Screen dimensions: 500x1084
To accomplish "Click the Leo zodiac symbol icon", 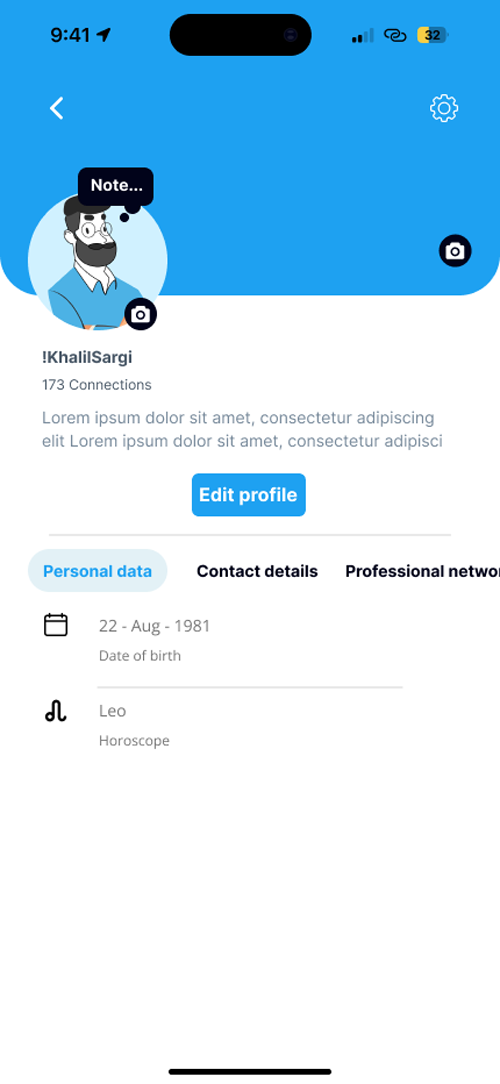I will (x=56, y=710).
